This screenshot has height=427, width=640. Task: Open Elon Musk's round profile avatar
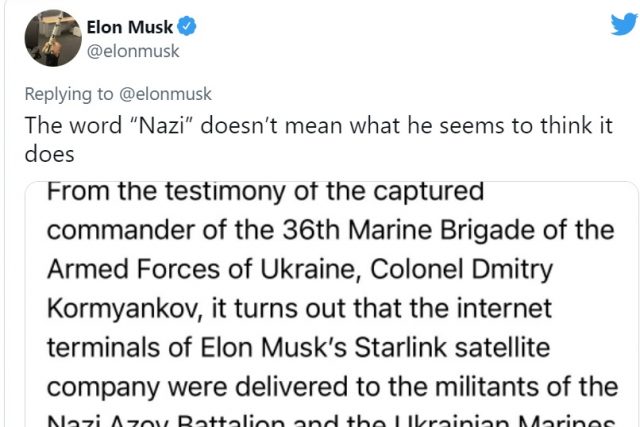tap(53, 38)
